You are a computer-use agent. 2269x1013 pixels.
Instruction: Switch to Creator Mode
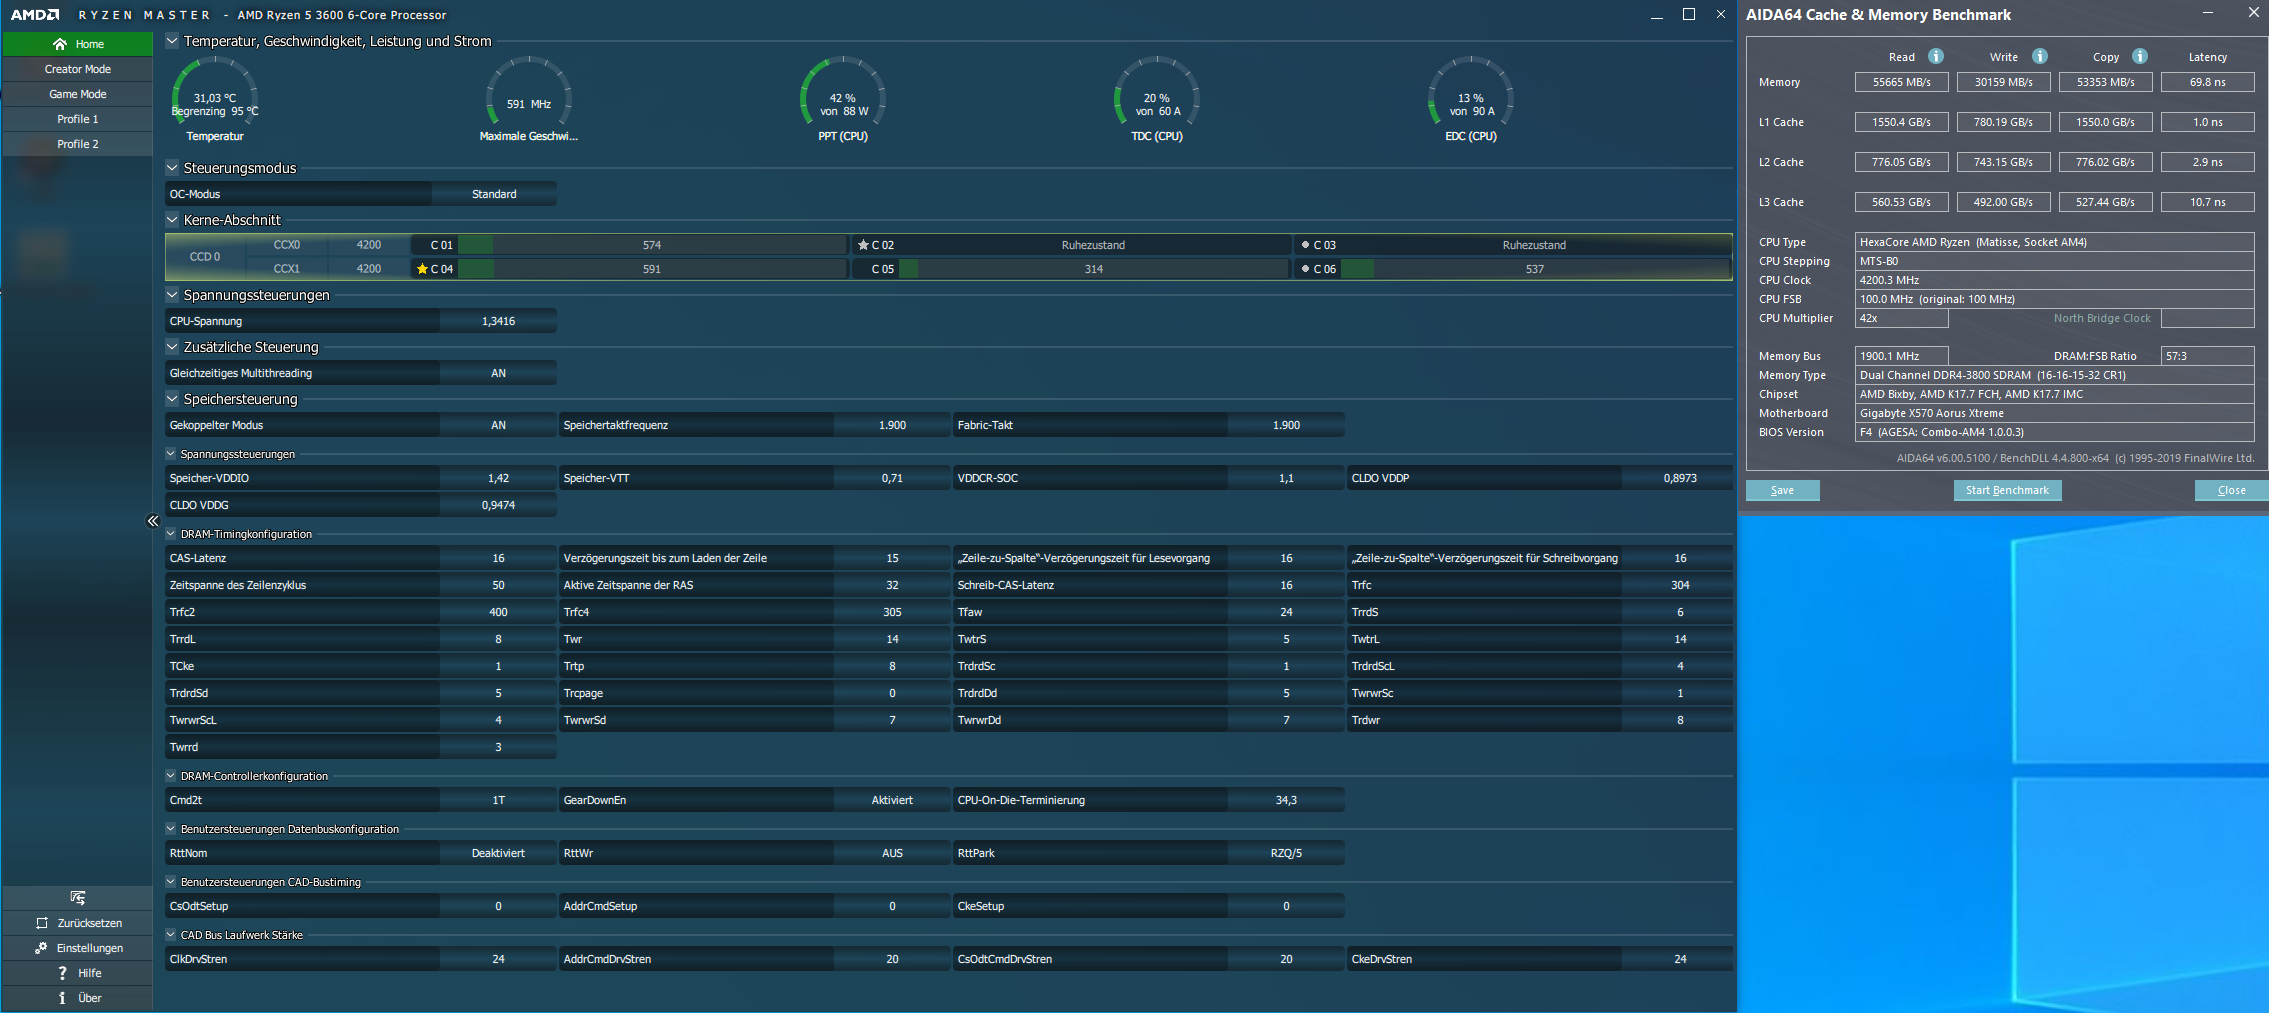pos(78,69)
